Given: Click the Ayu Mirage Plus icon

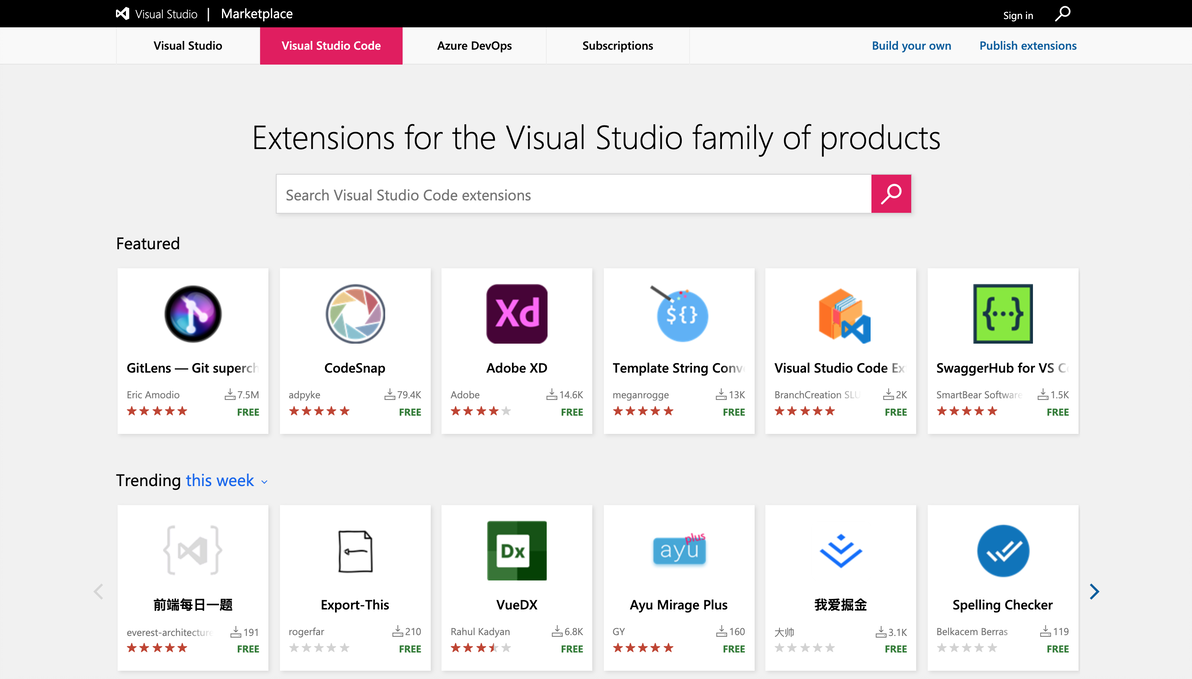Looking at the screenshot, I should coord(679,551).
